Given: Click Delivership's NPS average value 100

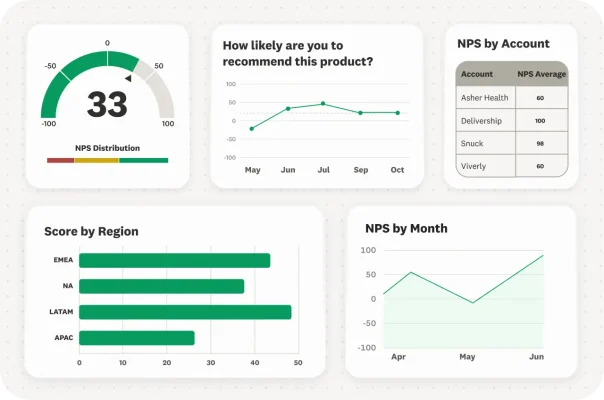Looking at the screenshot, I should pos(540,121).
